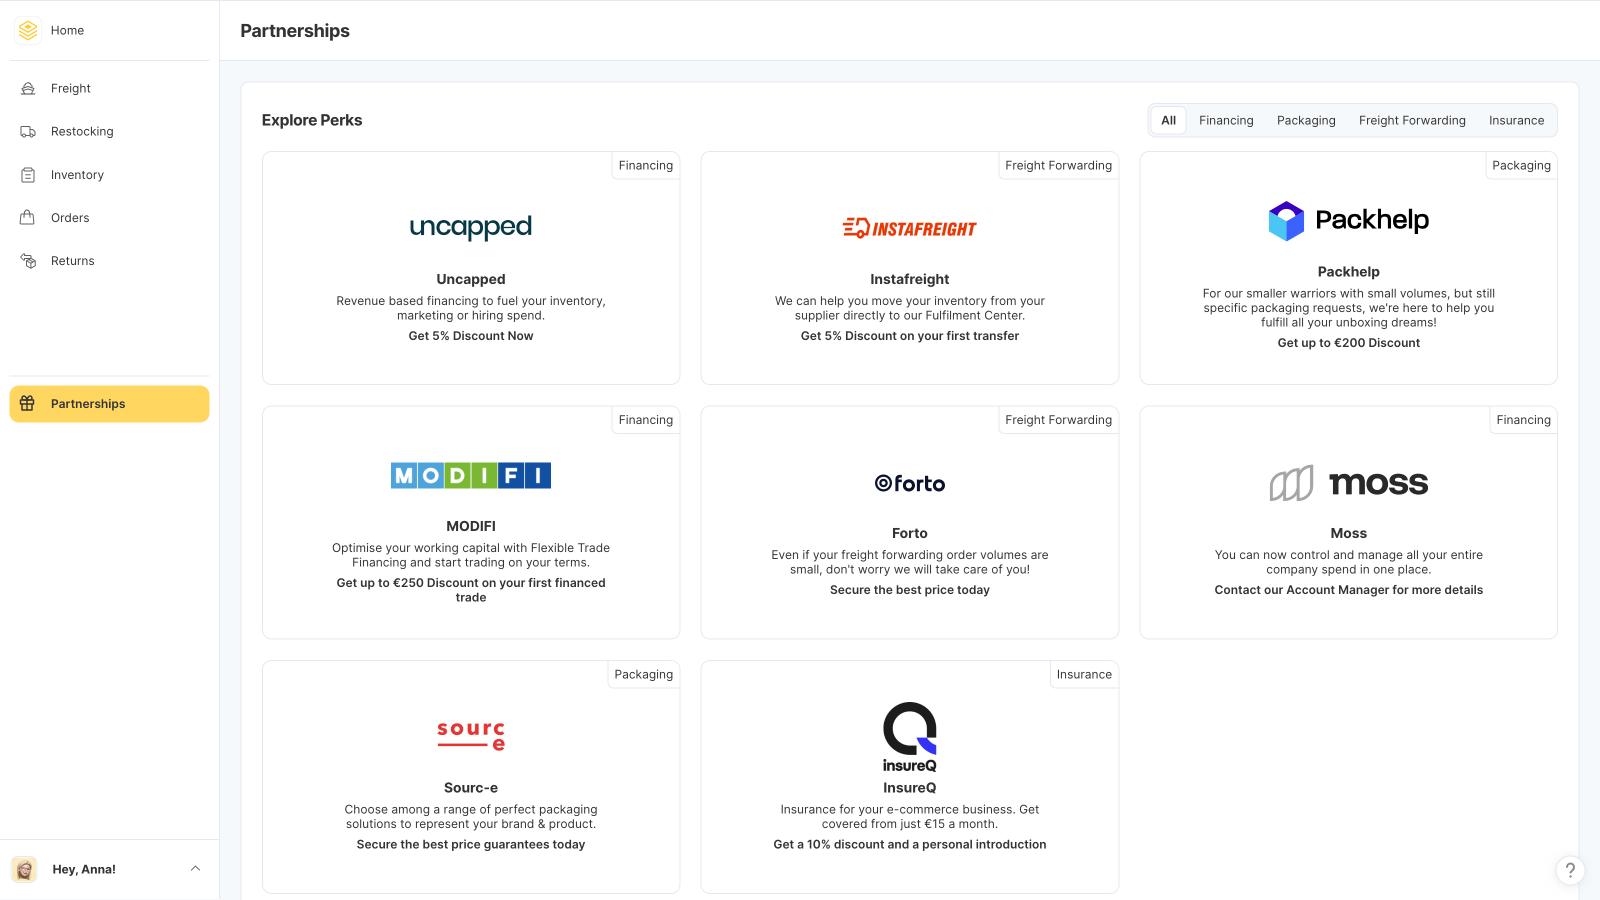Screen dimensions: 1600x900
Task: Click the InsureQ insurance perk card
Action: point(909,777)
